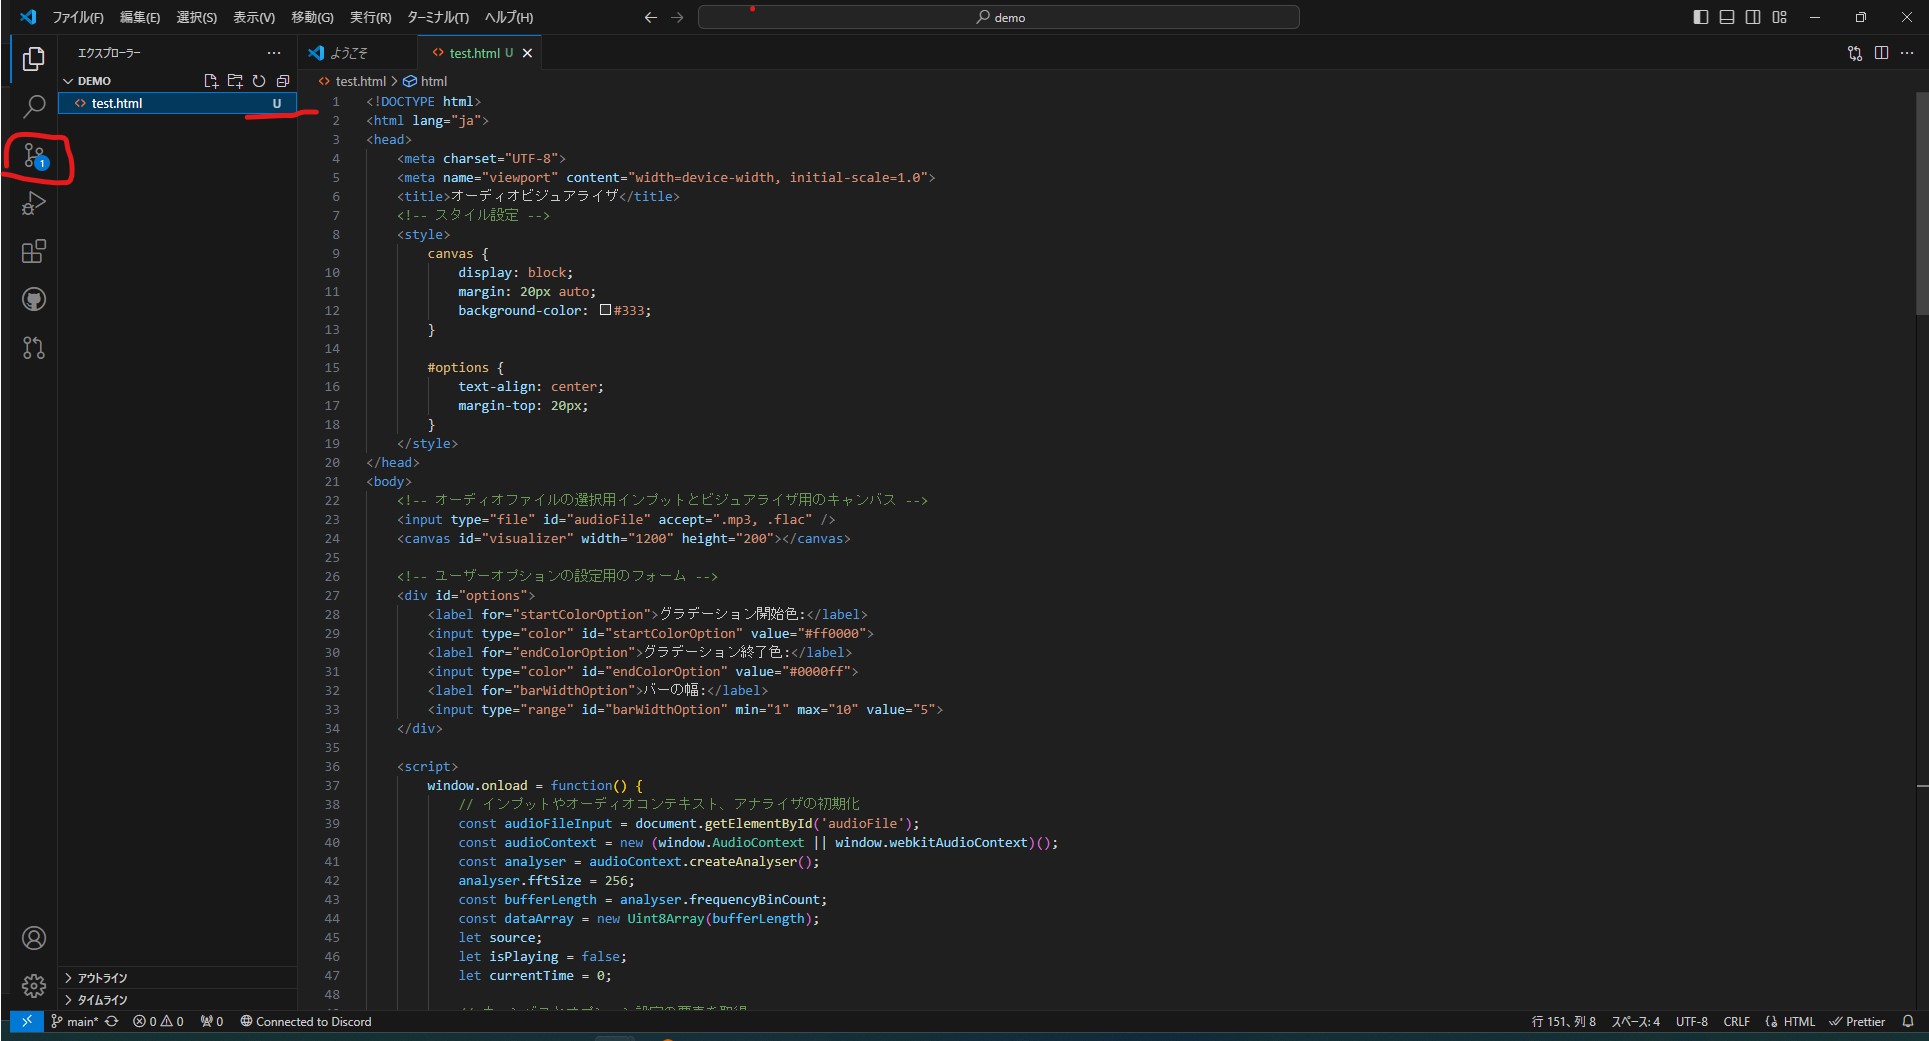Toggle the secondary sidebar layout button
This screenshot has width=1929, height=1041.
pyautogui.click(x=1753, y=17)
